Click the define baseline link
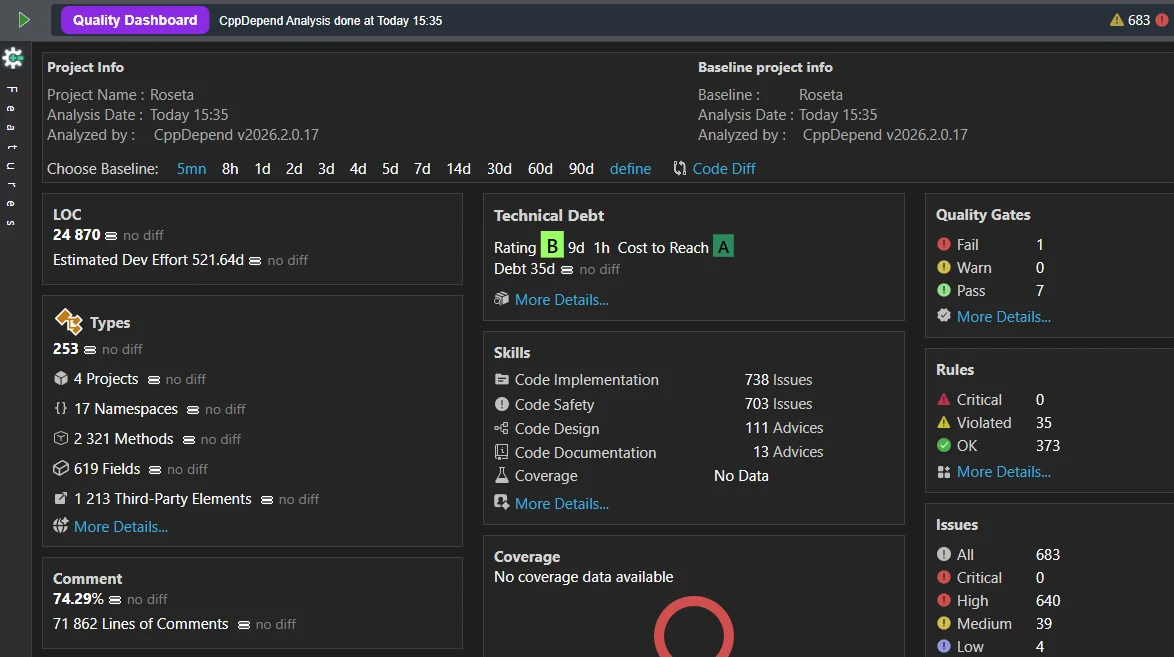1174x657 pixels. point(630,169)
